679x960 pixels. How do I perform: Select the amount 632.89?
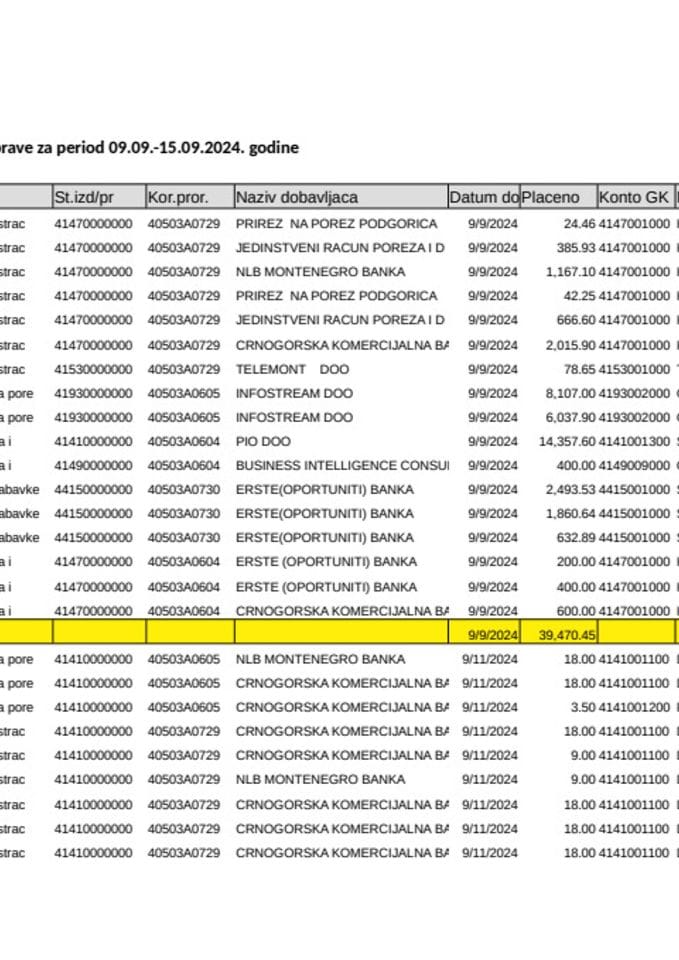[576, 538]
